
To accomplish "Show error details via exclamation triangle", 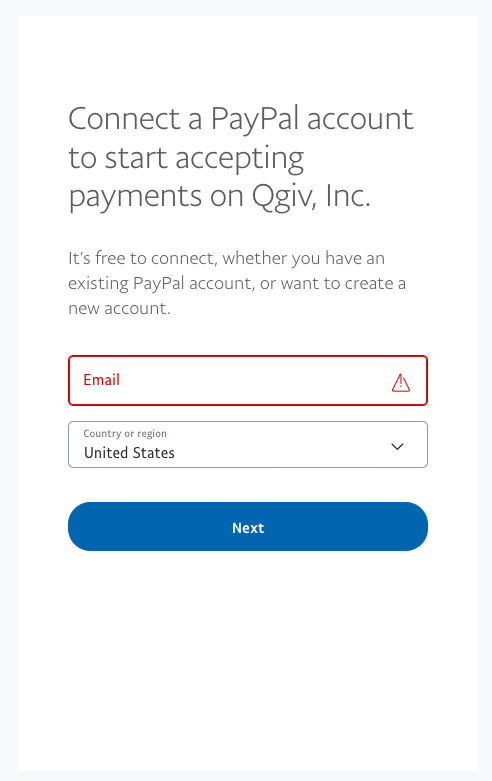I will pos(401,383).
